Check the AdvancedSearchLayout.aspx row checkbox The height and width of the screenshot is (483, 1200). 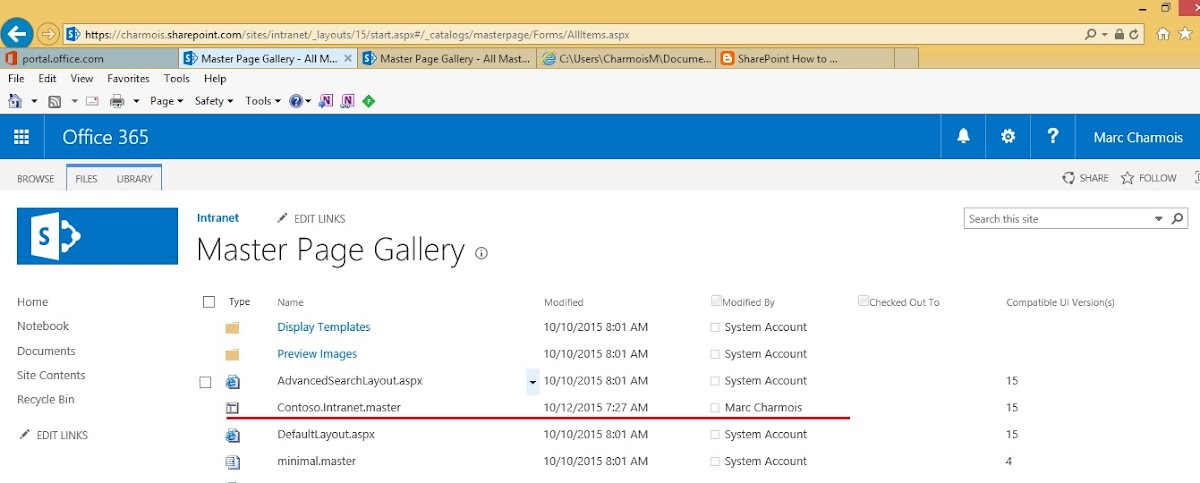point(205,382)
